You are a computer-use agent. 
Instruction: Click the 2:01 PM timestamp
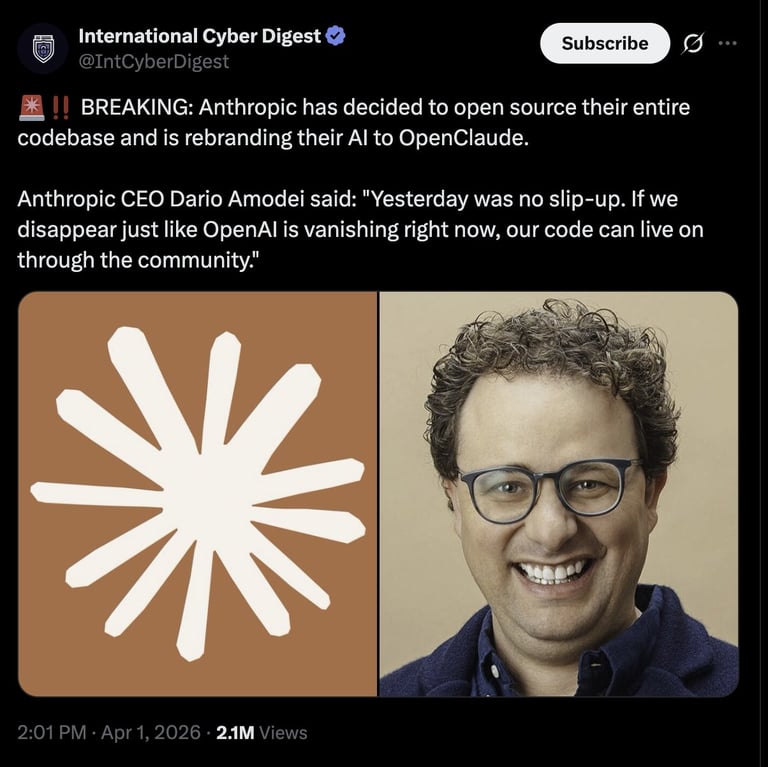point(52,732)
